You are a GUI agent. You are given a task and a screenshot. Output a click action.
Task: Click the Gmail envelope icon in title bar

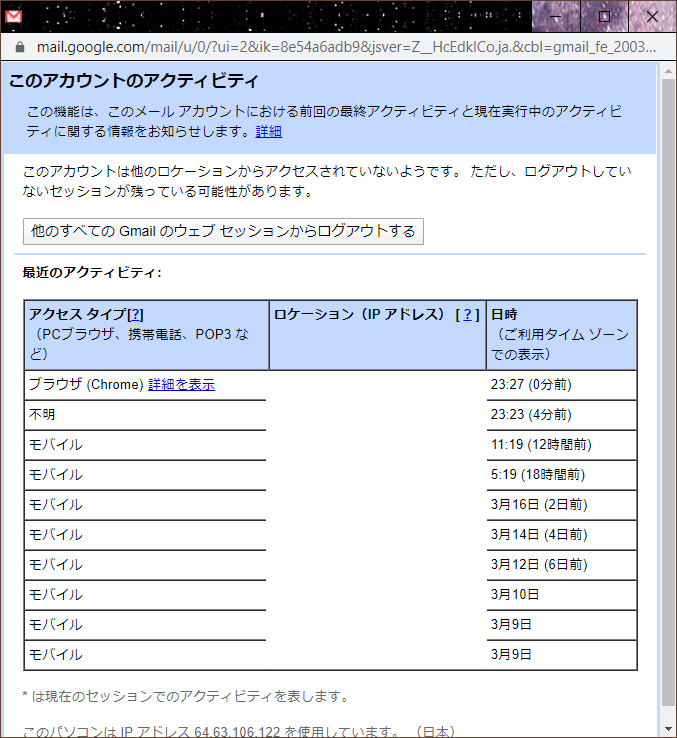click(x=13, y=16)
